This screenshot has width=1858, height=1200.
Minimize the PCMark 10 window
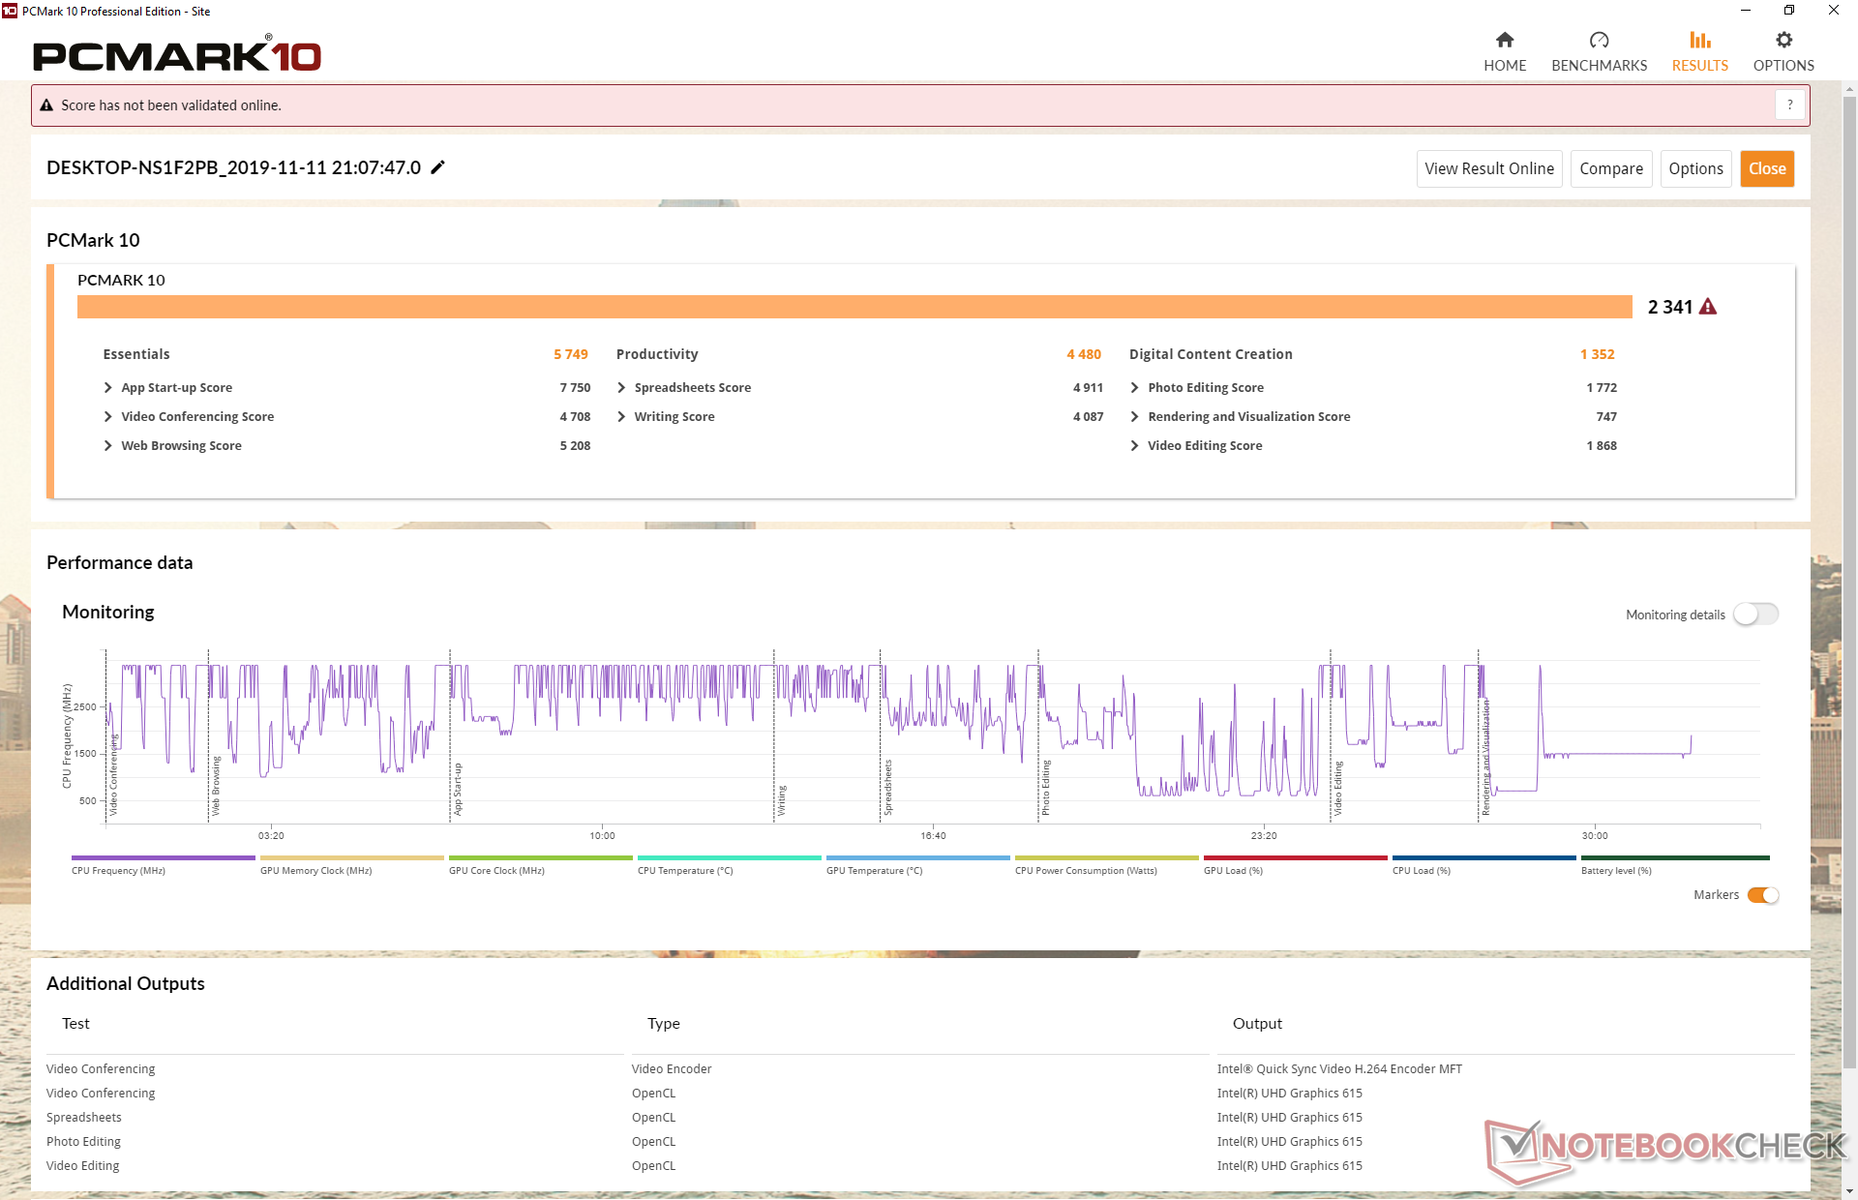[1746, 11]
